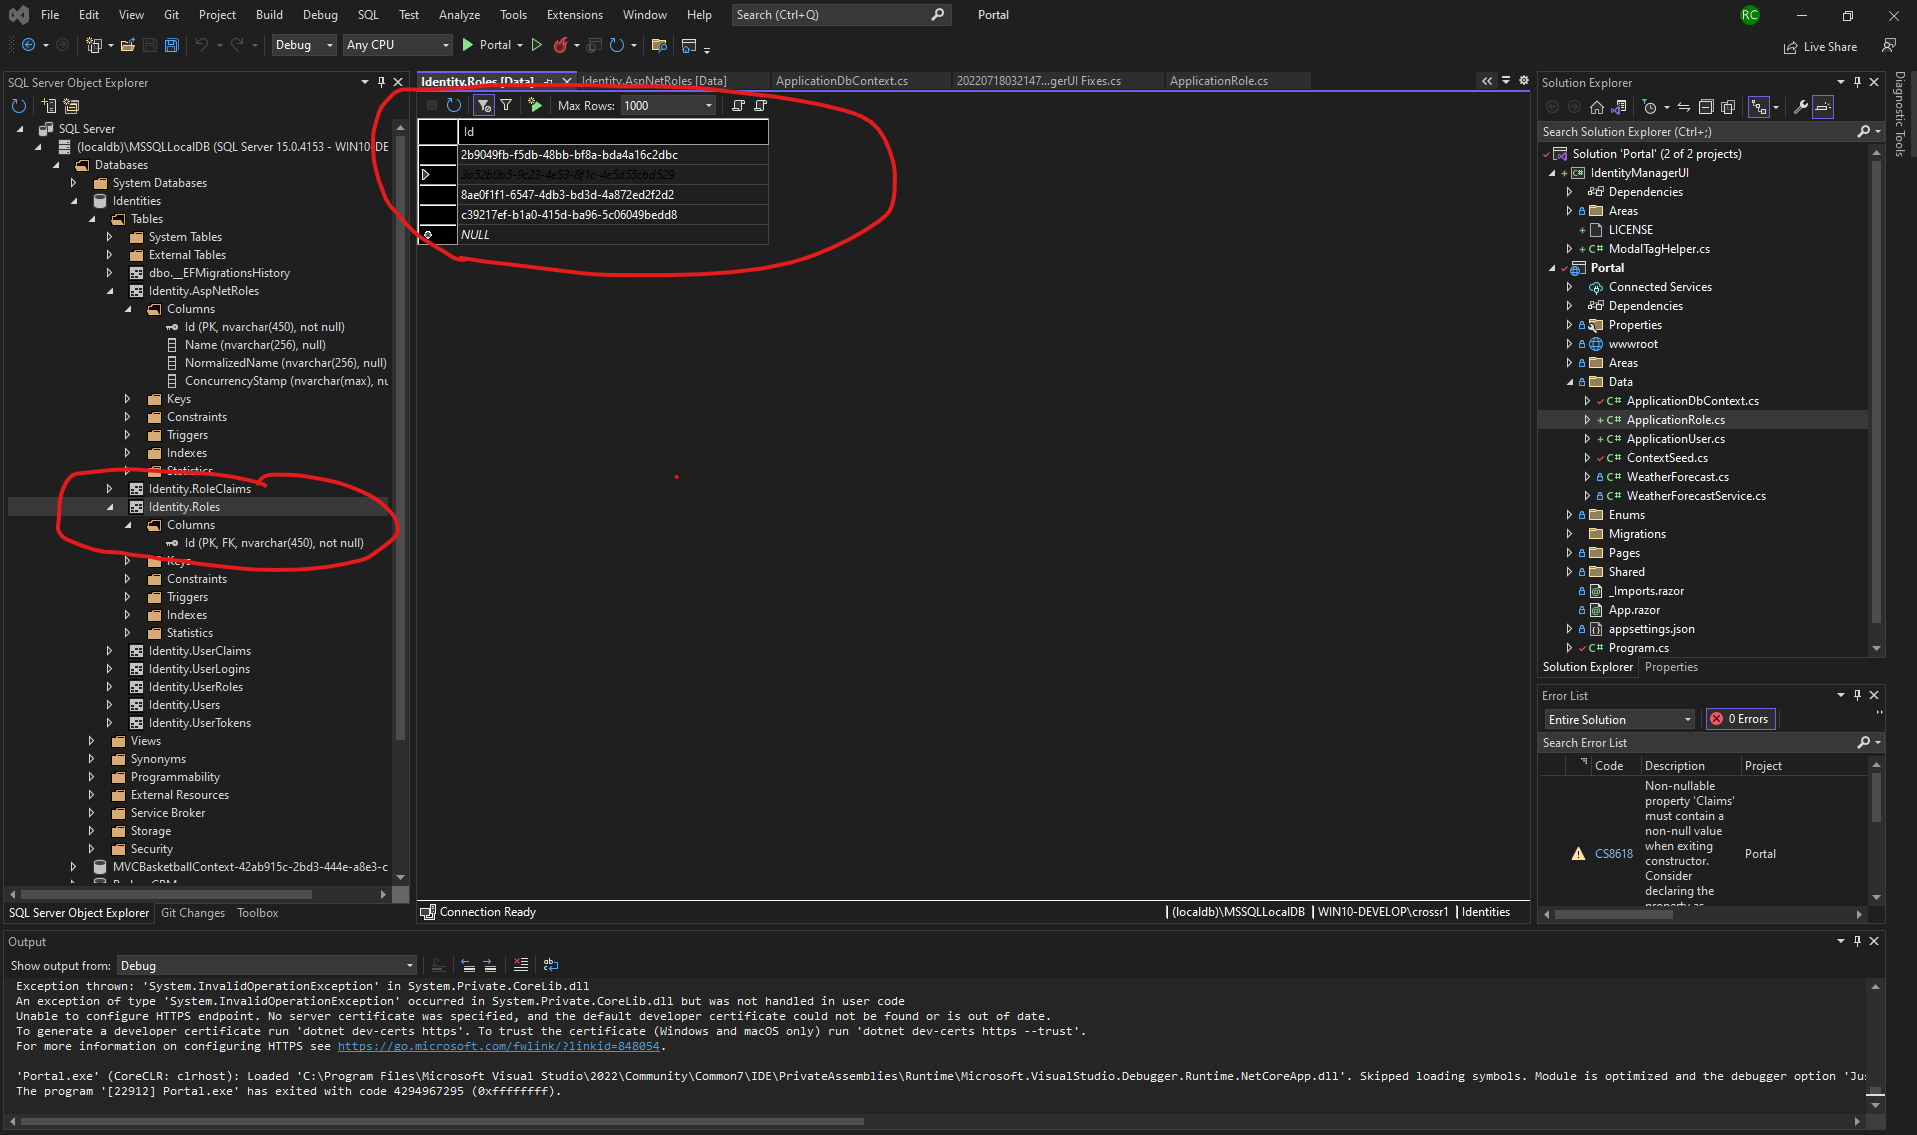Click the Restart icon in the debug toolbar
1917x1135 pixels.
pyautogui.click(x=617, y=45)
